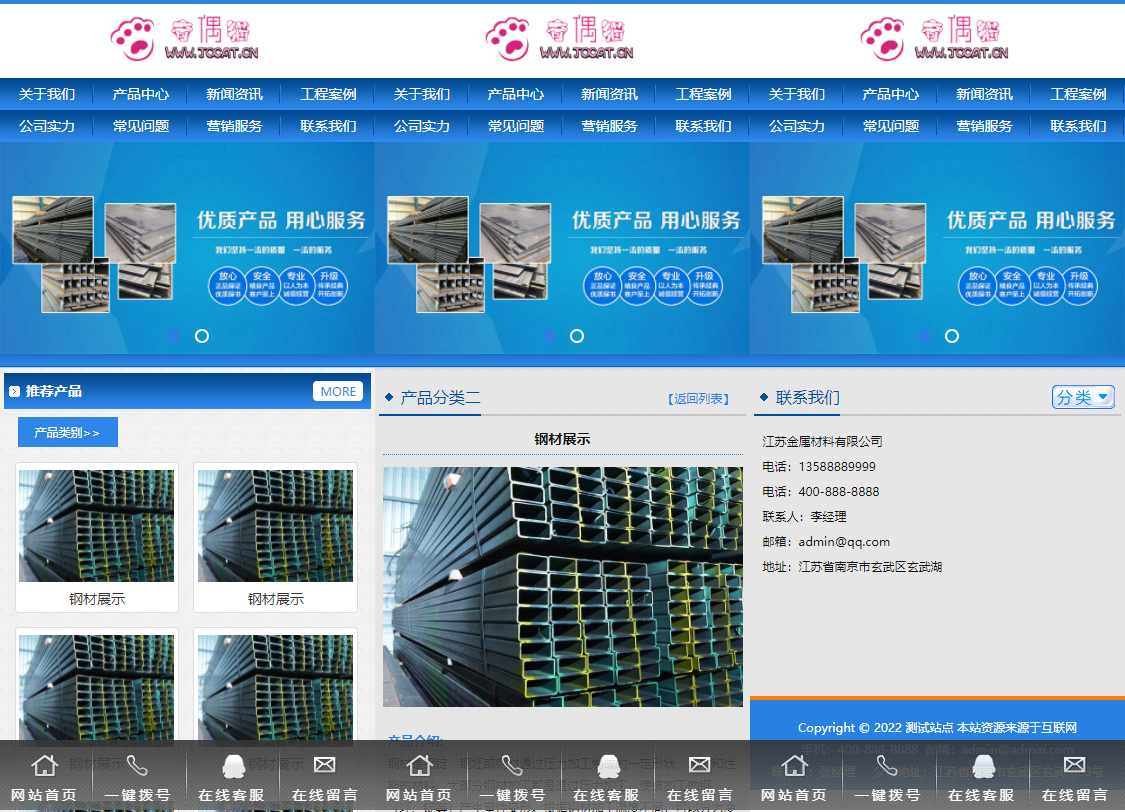Choose 营销服务 in the 联系我们 page menu
The width and height of the screenshot is (1125, 812).
984,126
